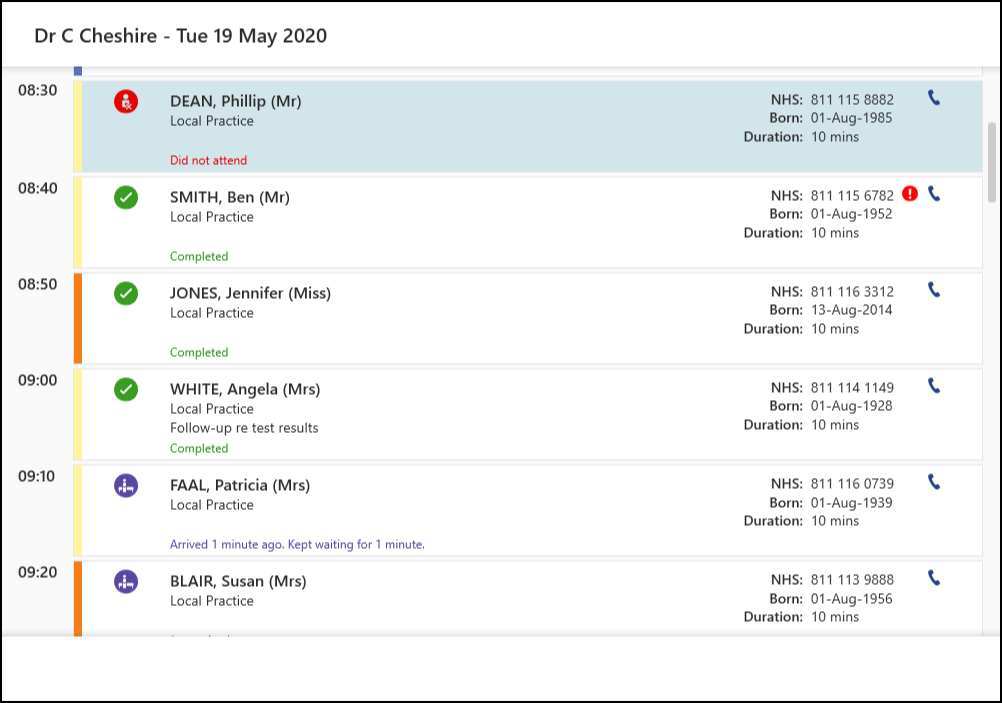Click the yellow slot bar at 09:10

click(78, 510)
